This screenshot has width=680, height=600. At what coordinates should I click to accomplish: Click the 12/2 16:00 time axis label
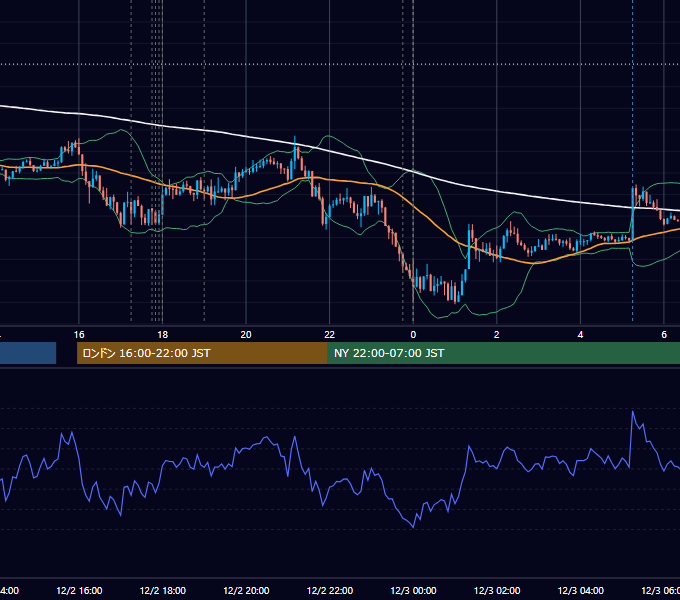tap(79, 590)
